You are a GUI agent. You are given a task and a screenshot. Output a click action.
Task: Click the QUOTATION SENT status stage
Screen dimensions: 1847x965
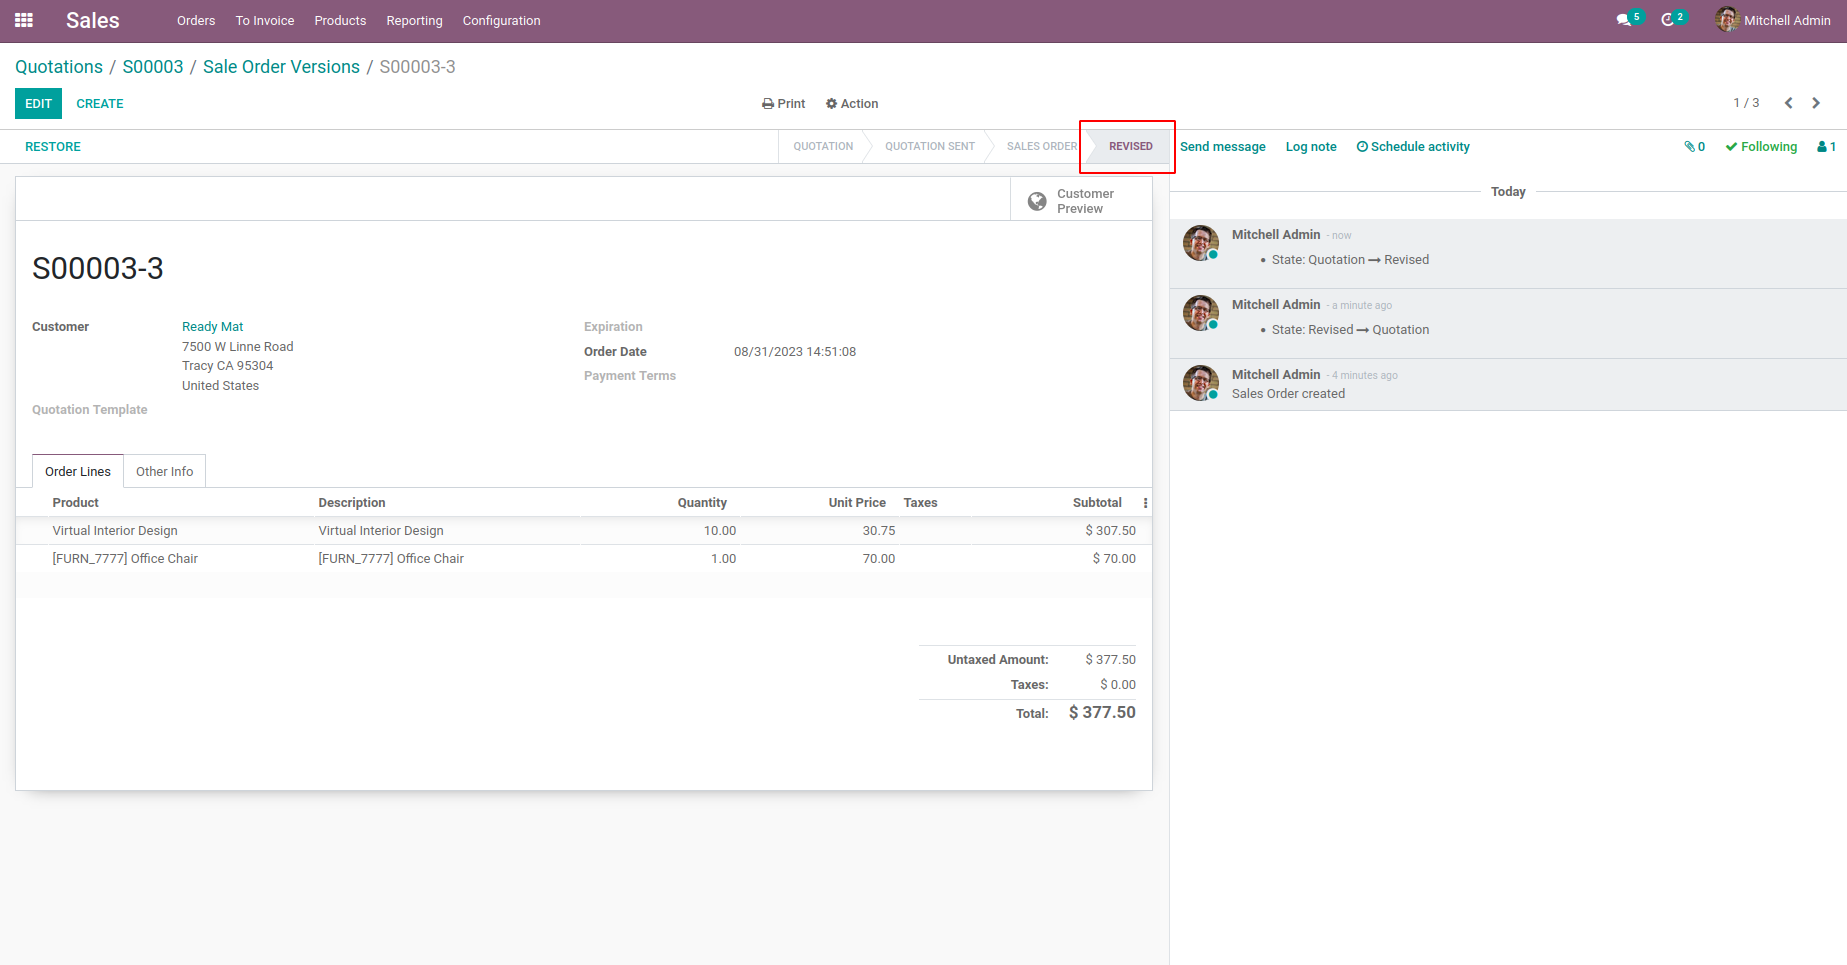point(930,146)
